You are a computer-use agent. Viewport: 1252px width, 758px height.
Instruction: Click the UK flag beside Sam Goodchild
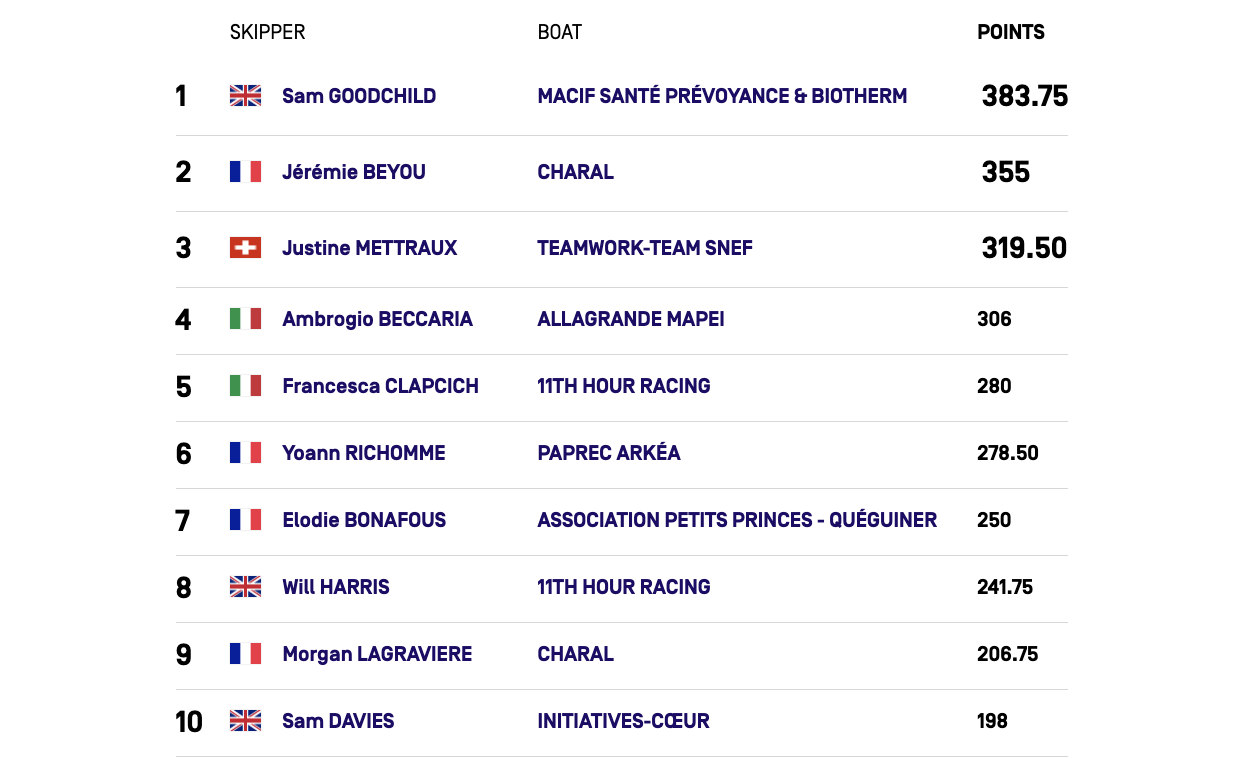pos(245,96)
